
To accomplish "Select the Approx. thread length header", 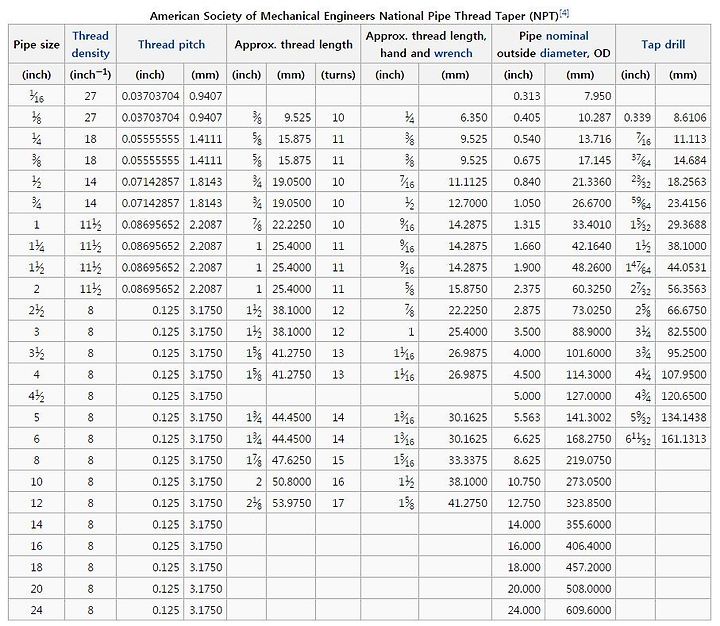I will [293, 45].
